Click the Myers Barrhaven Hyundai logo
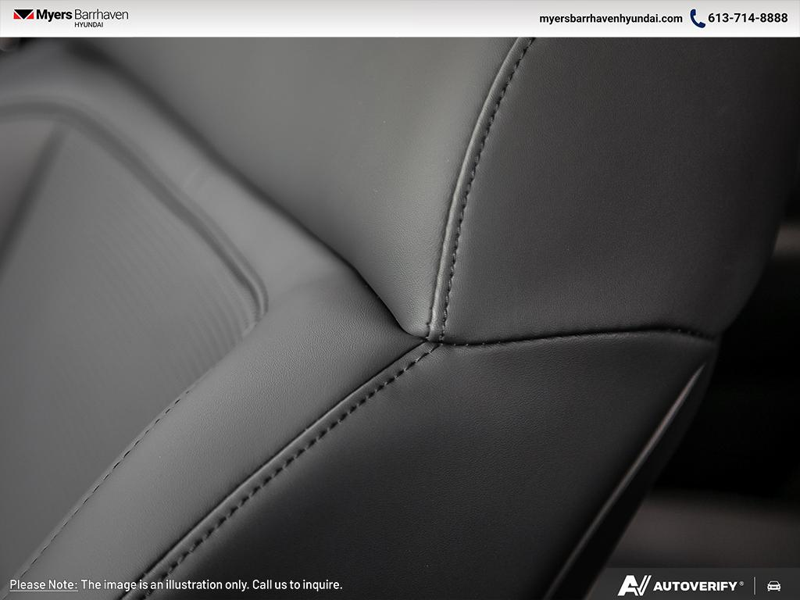Viewport: 800px width, 600px height. click(71, 17)
